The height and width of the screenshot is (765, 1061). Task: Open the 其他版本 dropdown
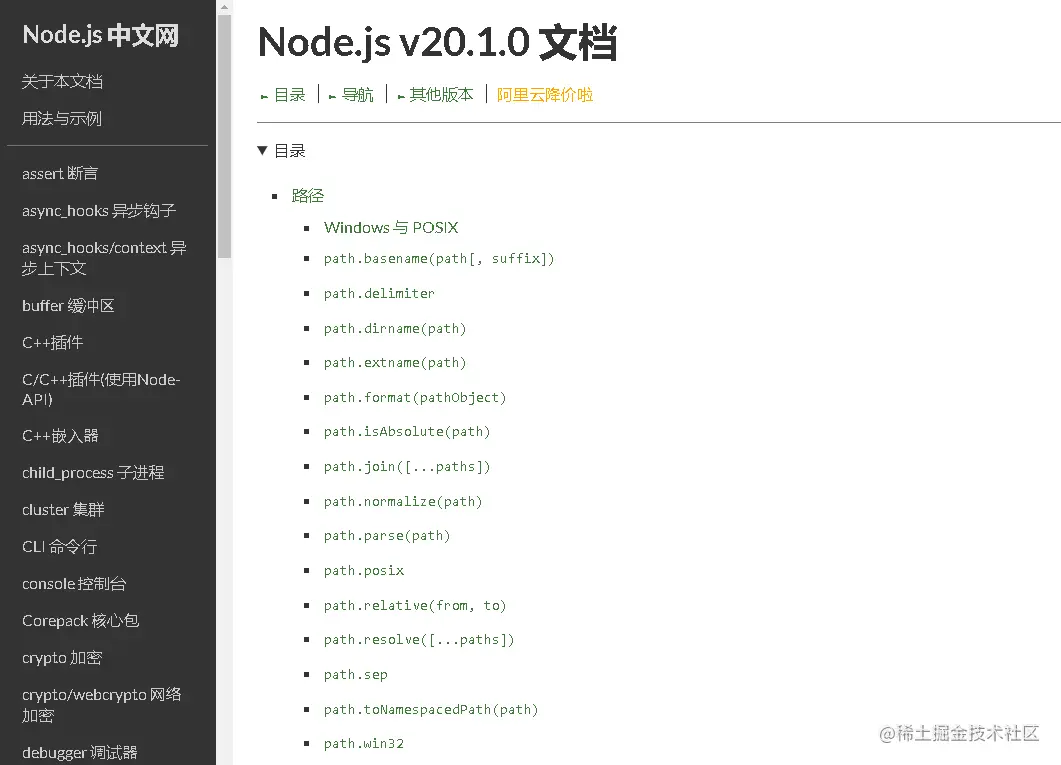(436, 95)
